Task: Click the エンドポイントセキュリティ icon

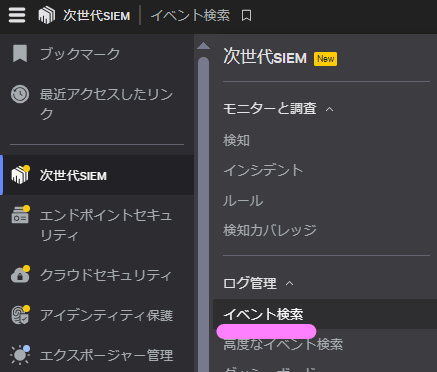Action: click(x=20, y=215)
